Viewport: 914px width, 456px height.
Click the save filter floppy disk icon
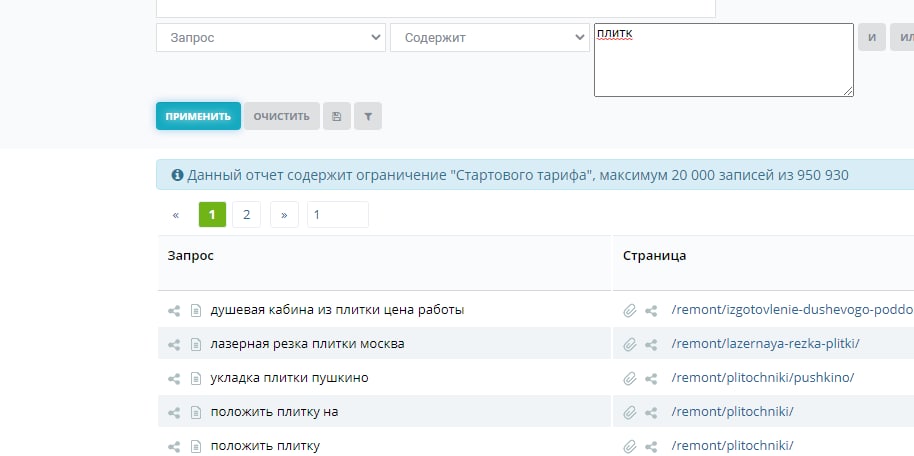[337, 116]
